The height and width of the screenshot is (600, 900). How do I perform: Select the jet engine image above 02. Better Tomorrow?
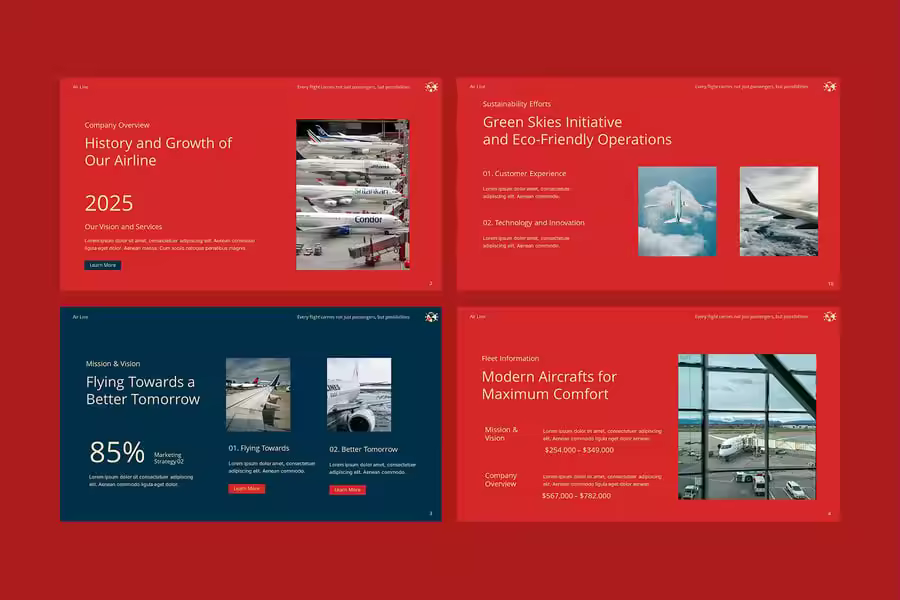359,394
